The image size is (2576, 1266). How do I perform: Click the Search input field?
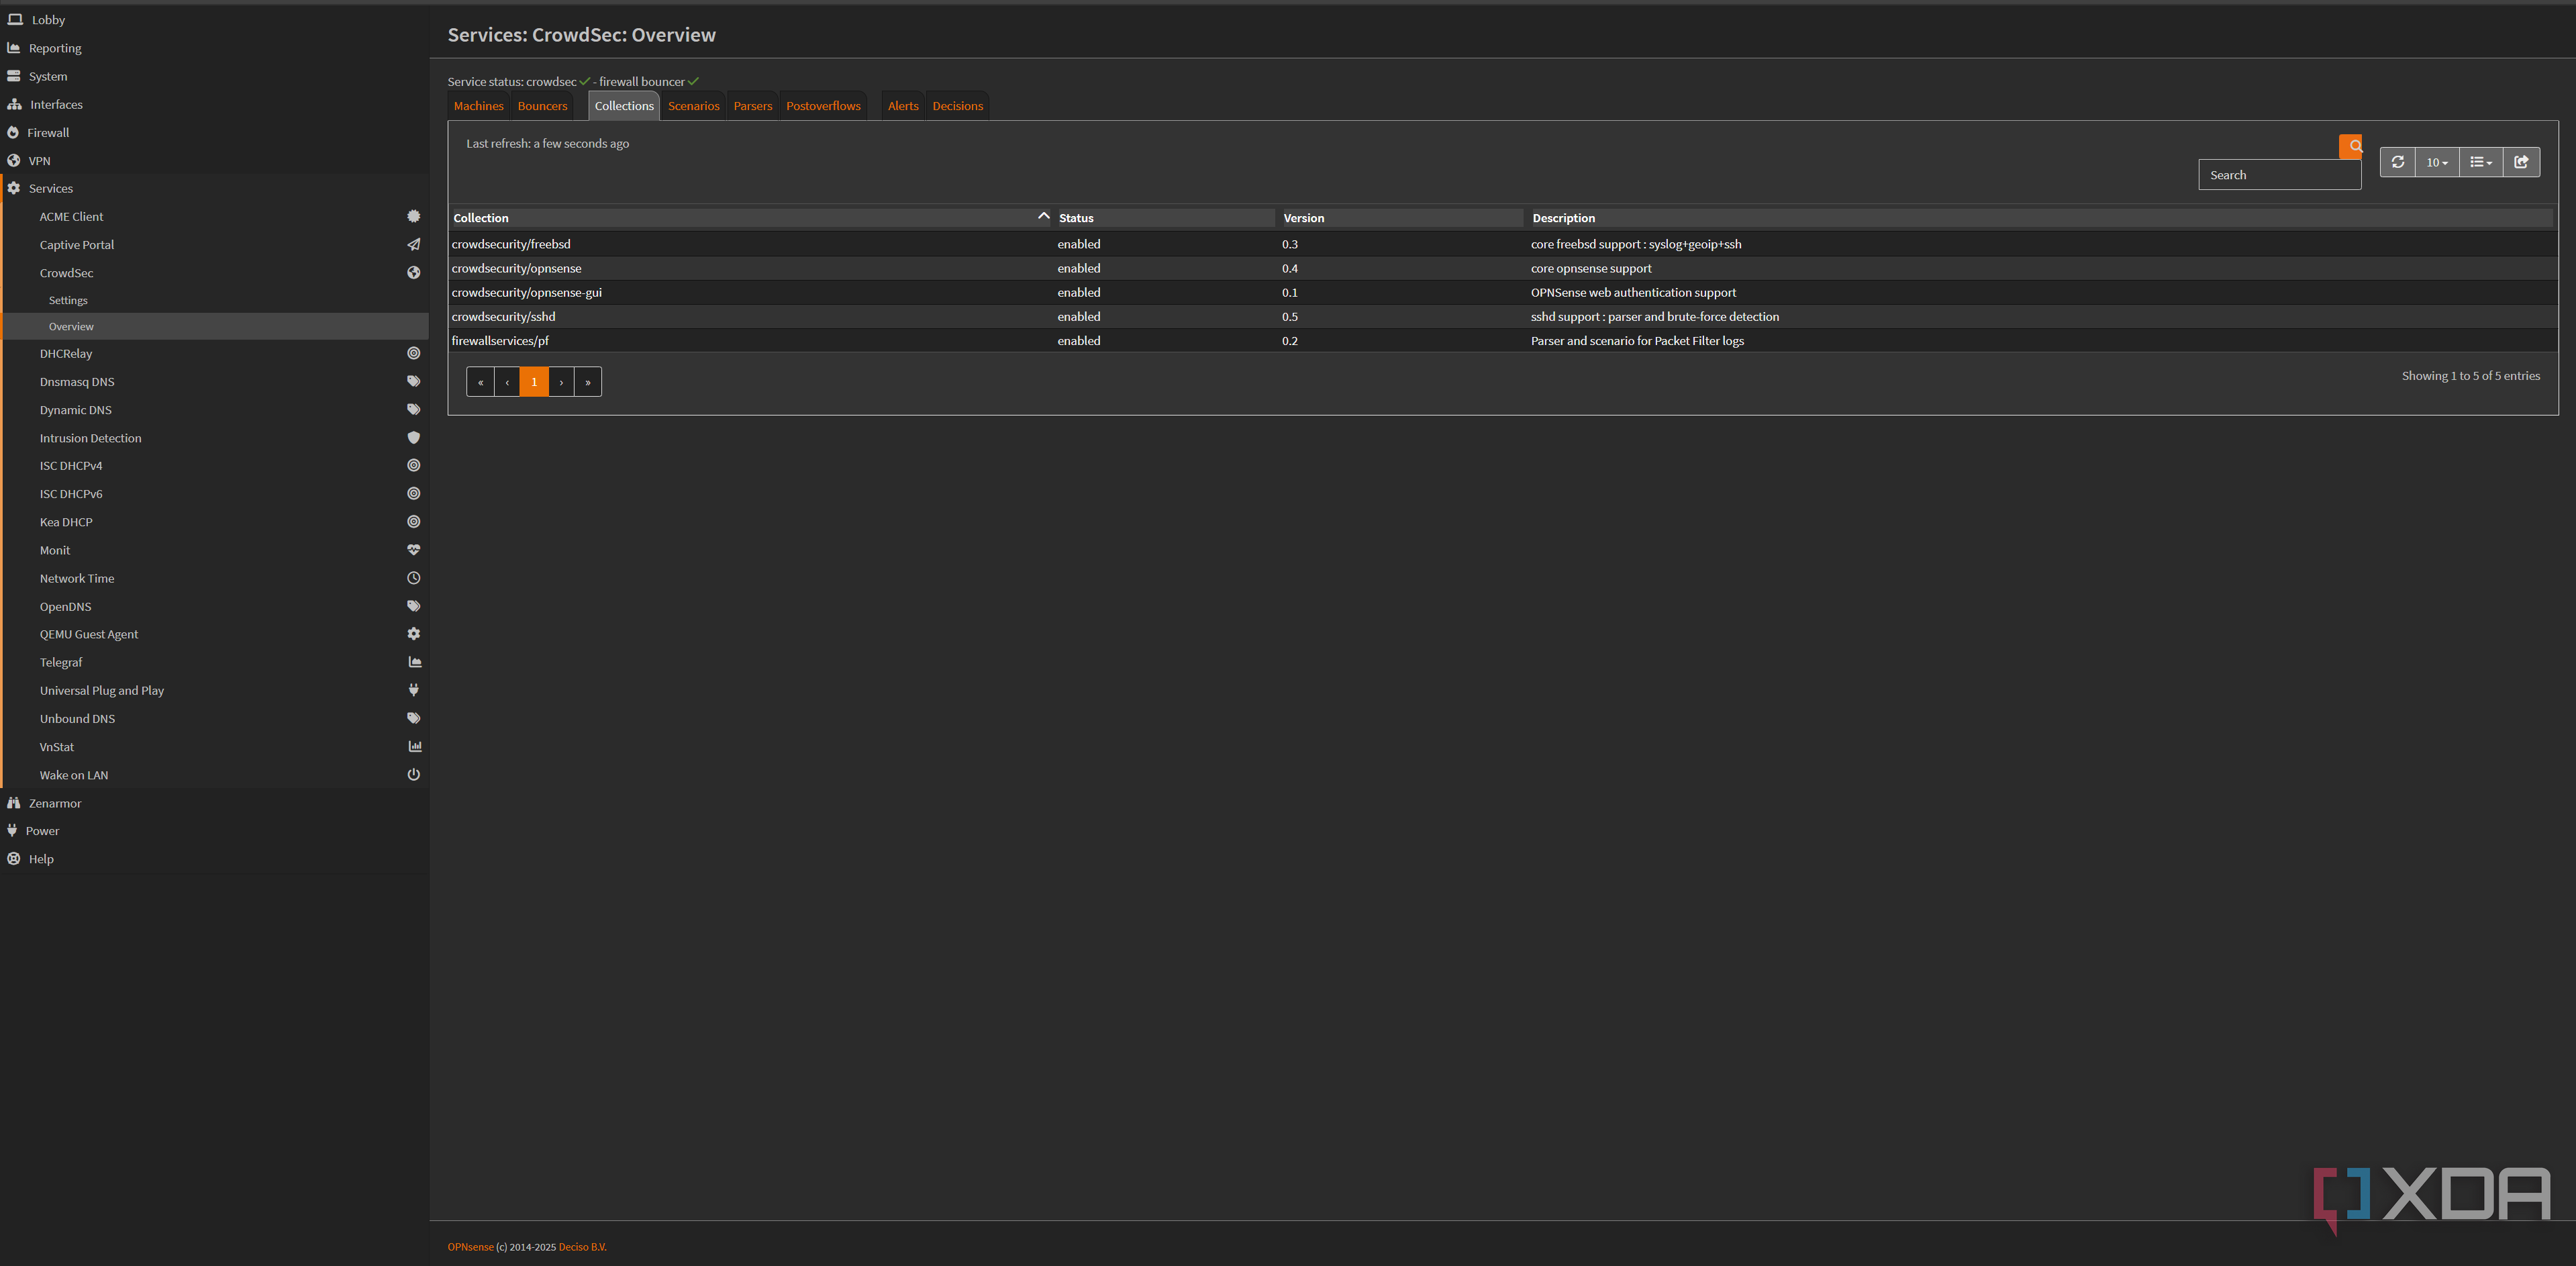coord(2279,175)
